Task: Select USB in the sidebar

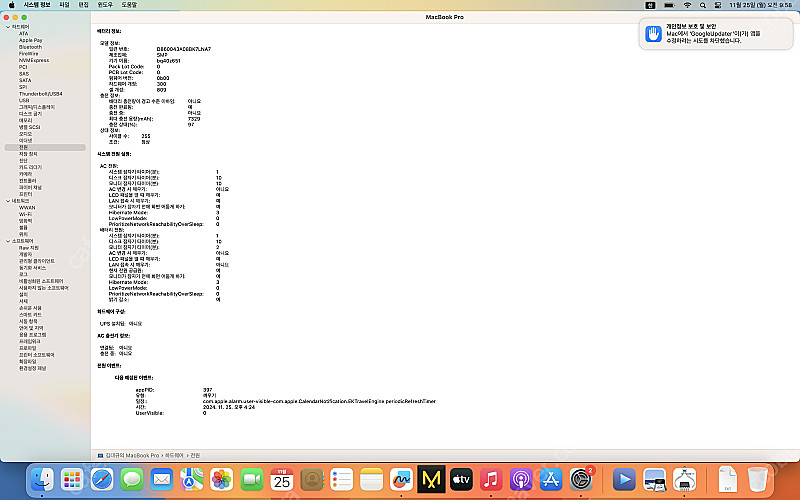Action: click(x=24, y=101)
